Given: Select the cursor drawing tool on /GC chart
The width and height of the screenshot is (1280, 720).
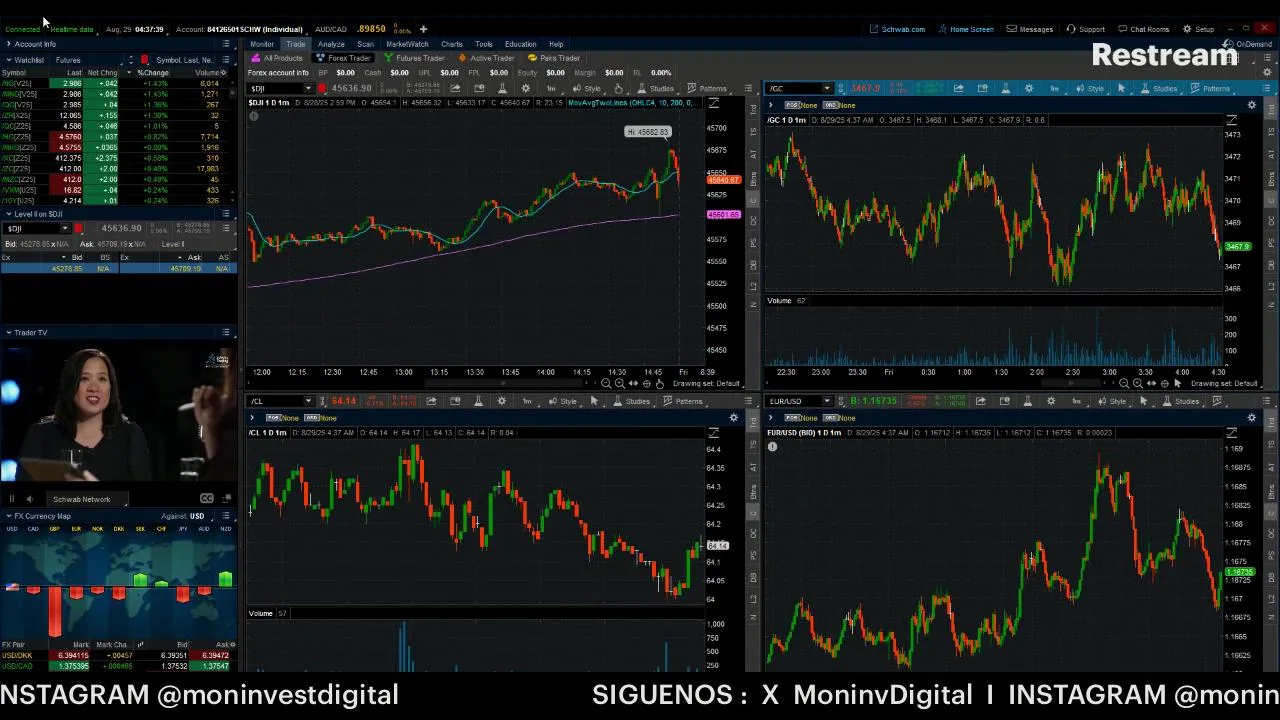Looking at the screenshot, I should [x=1121, y=89].
